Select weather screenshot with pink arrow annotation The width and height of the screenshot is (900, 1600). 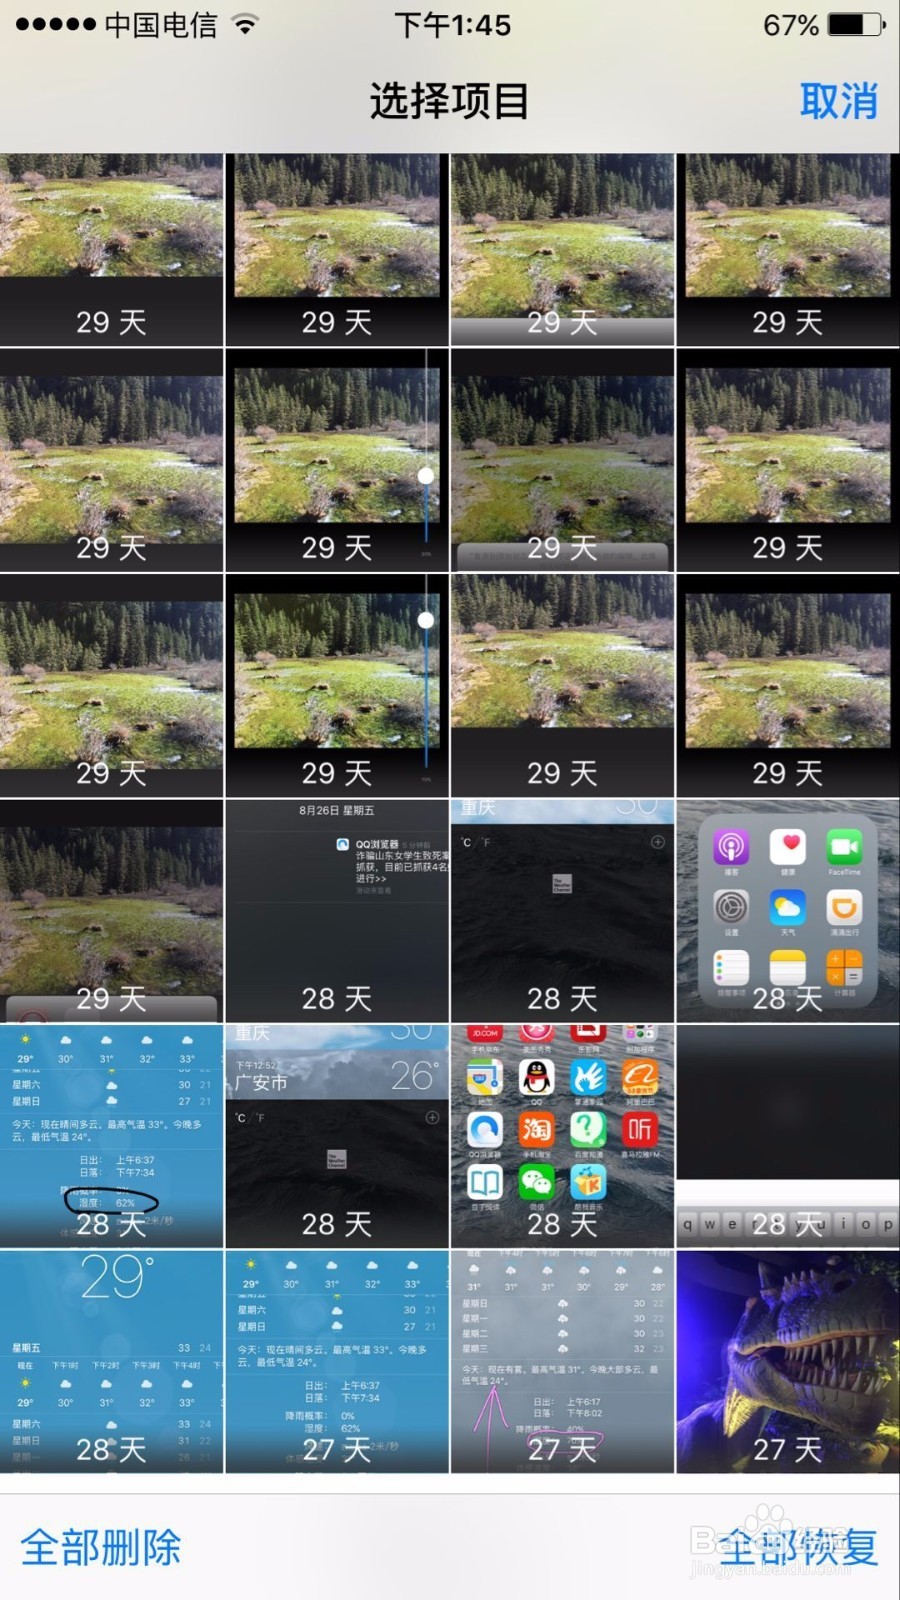click(562, 1361)
